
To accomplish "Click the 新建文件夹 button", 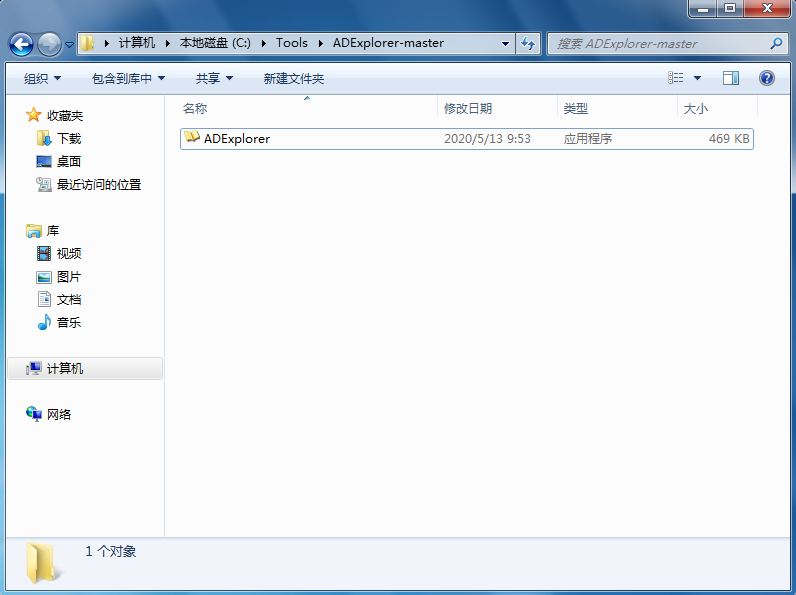I will click(293, 79).
